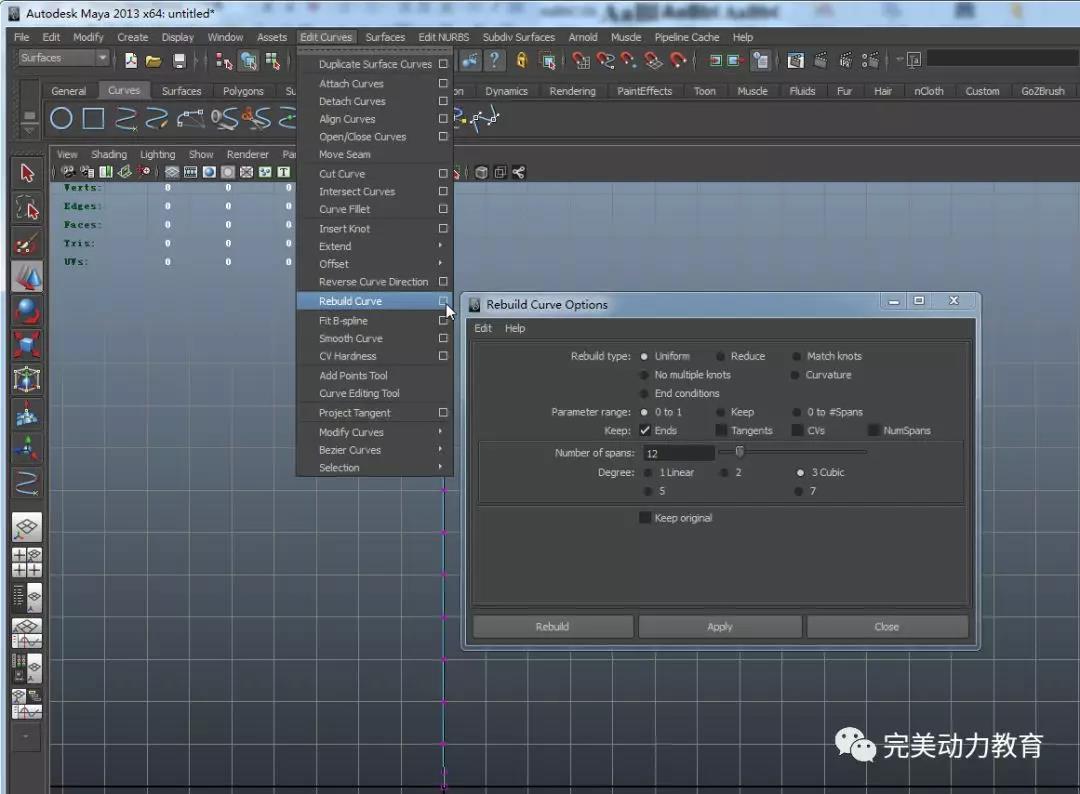Select Reduce rebuild type

[720, 356]
